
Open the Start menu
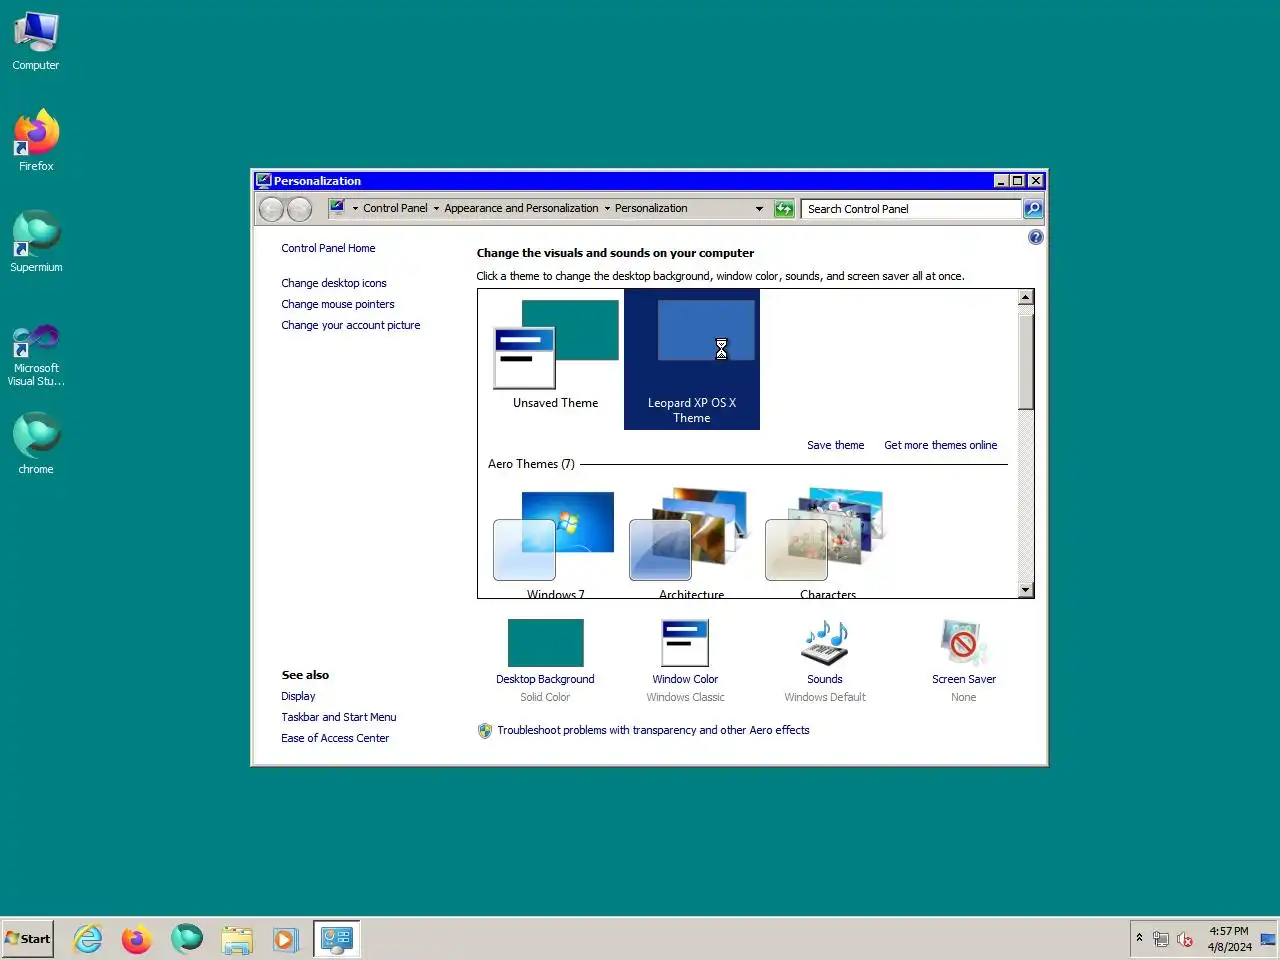coord(28,939)
